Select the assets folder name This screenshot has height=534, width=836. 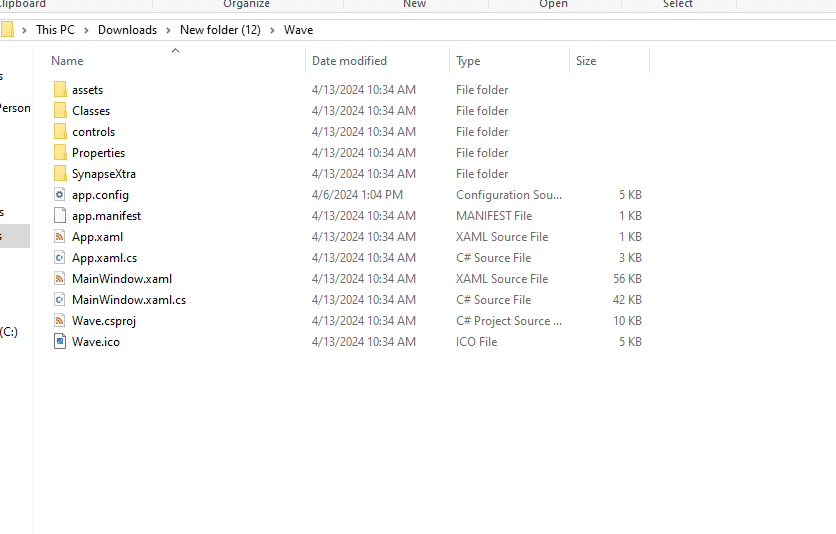(87, 90)
